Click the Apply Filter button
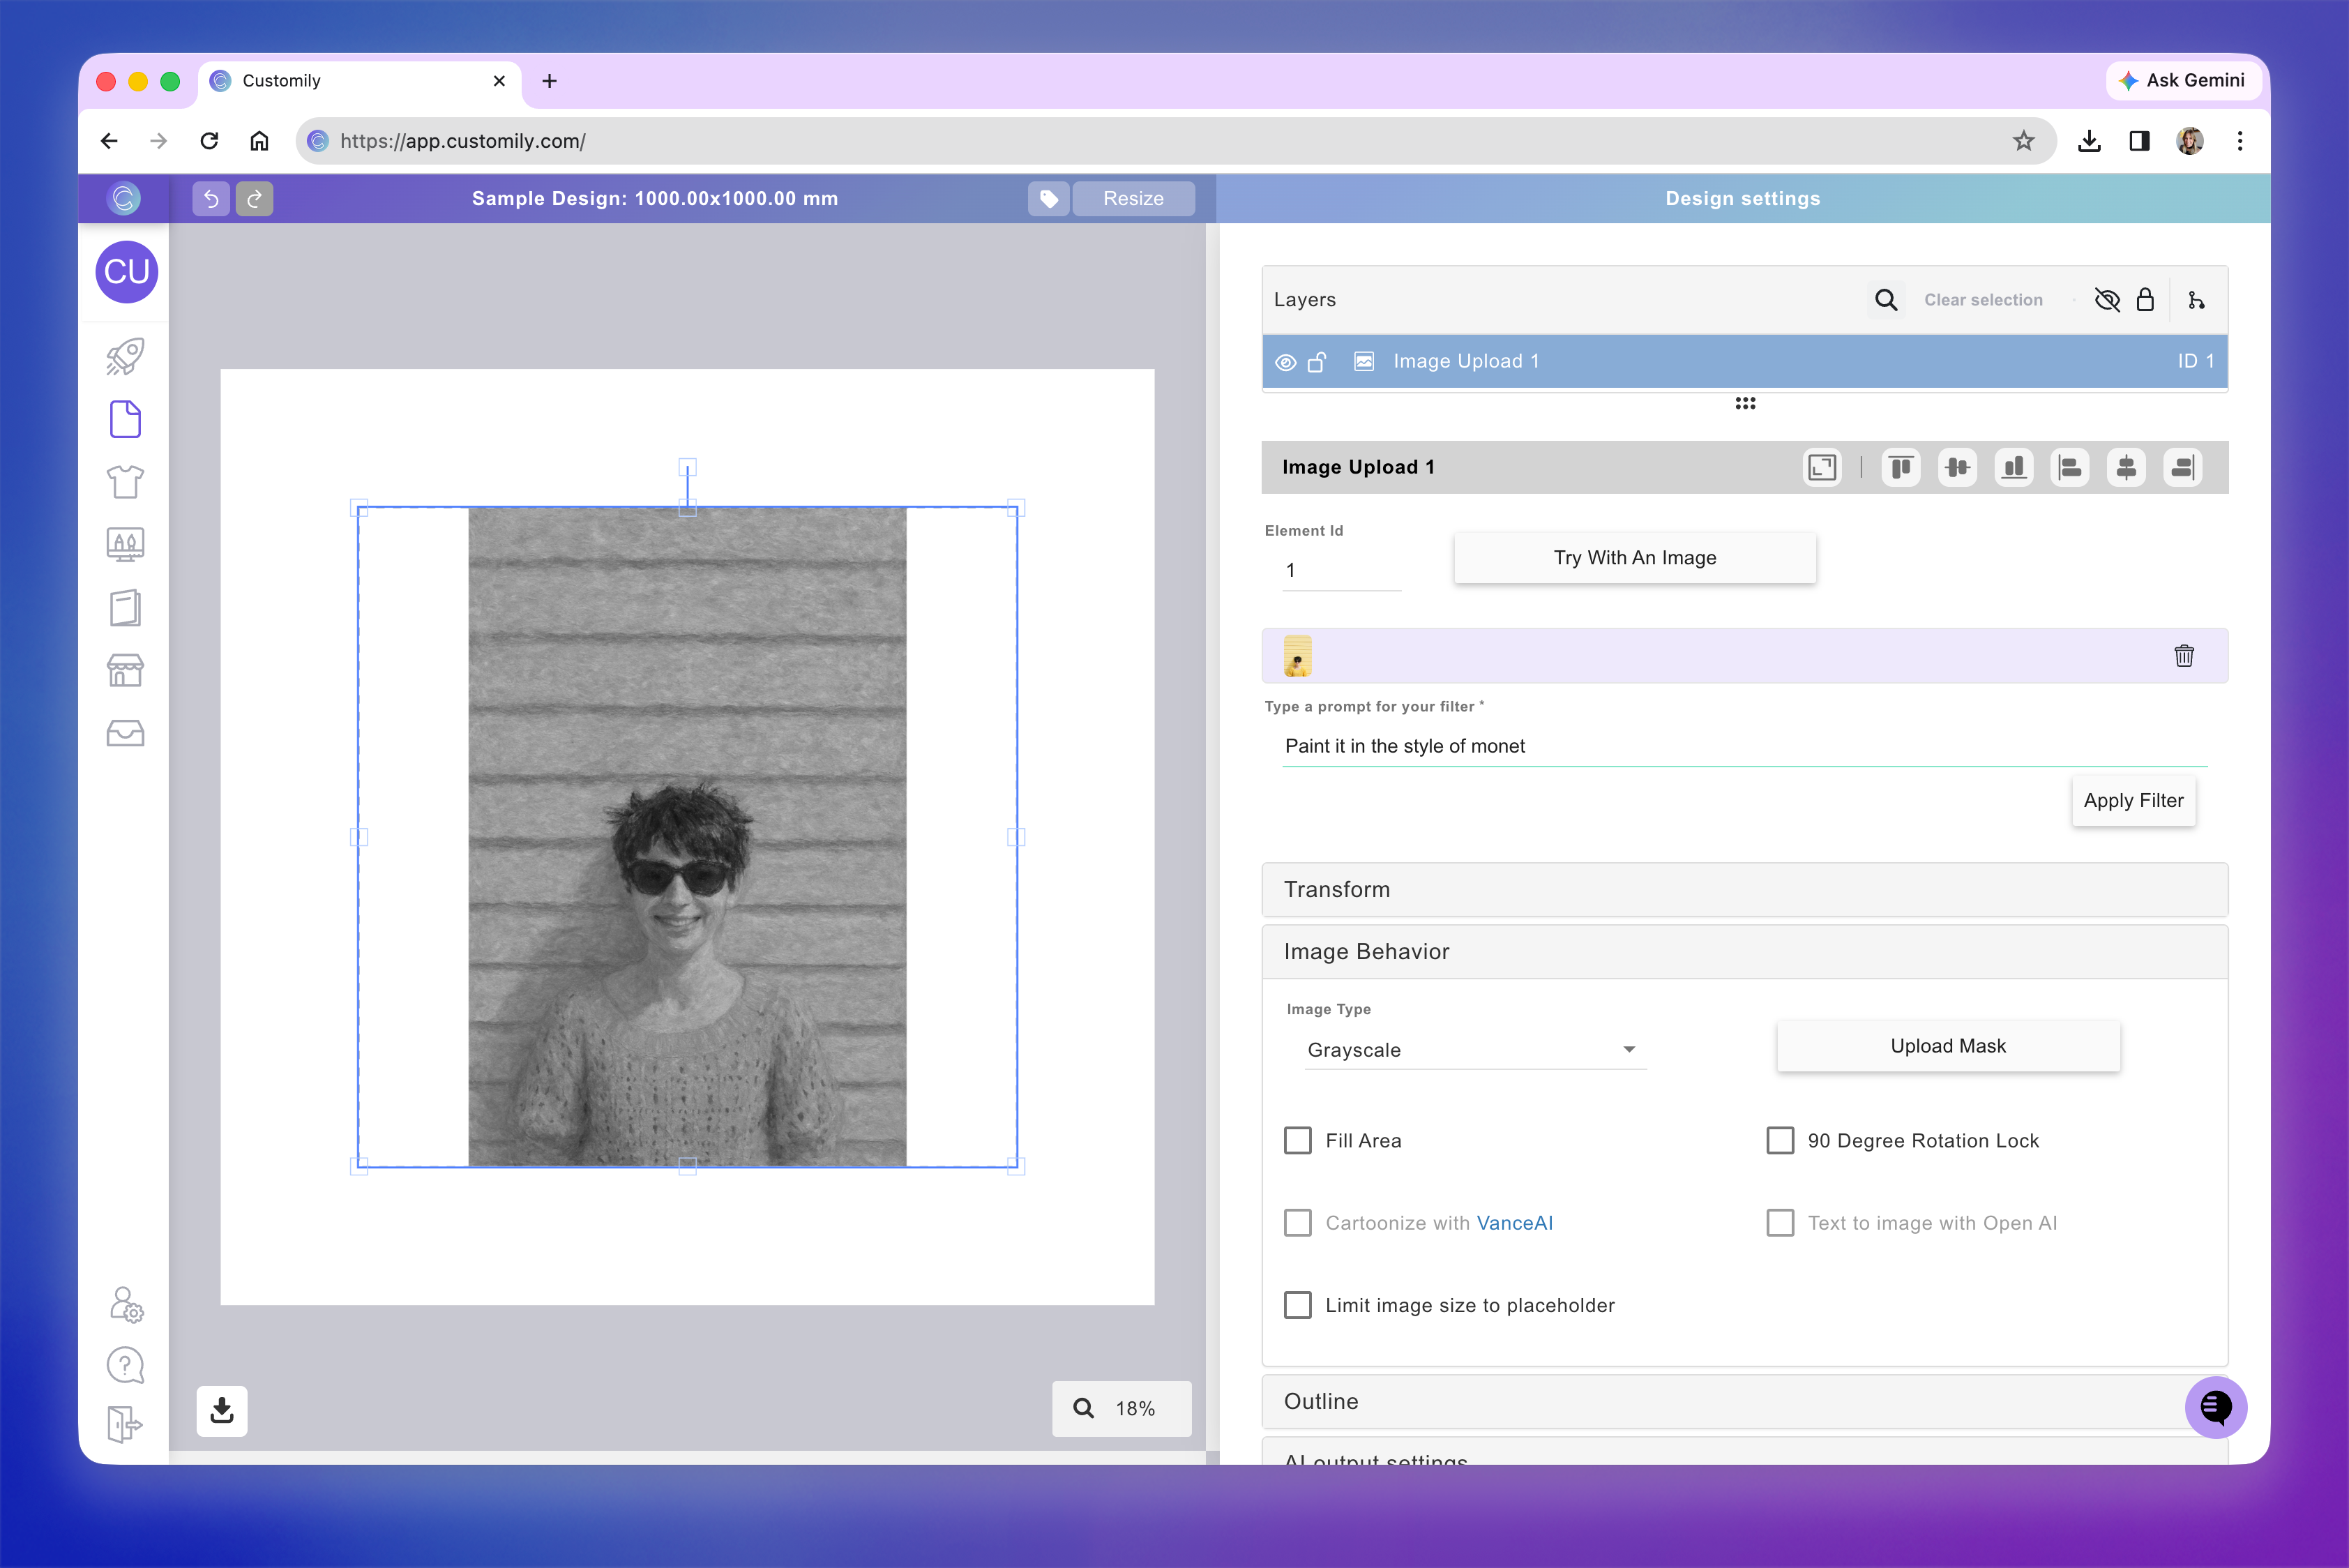Image resolution: width=2349 pixels, height=1568 pixels. click(x=2133, y=801)
